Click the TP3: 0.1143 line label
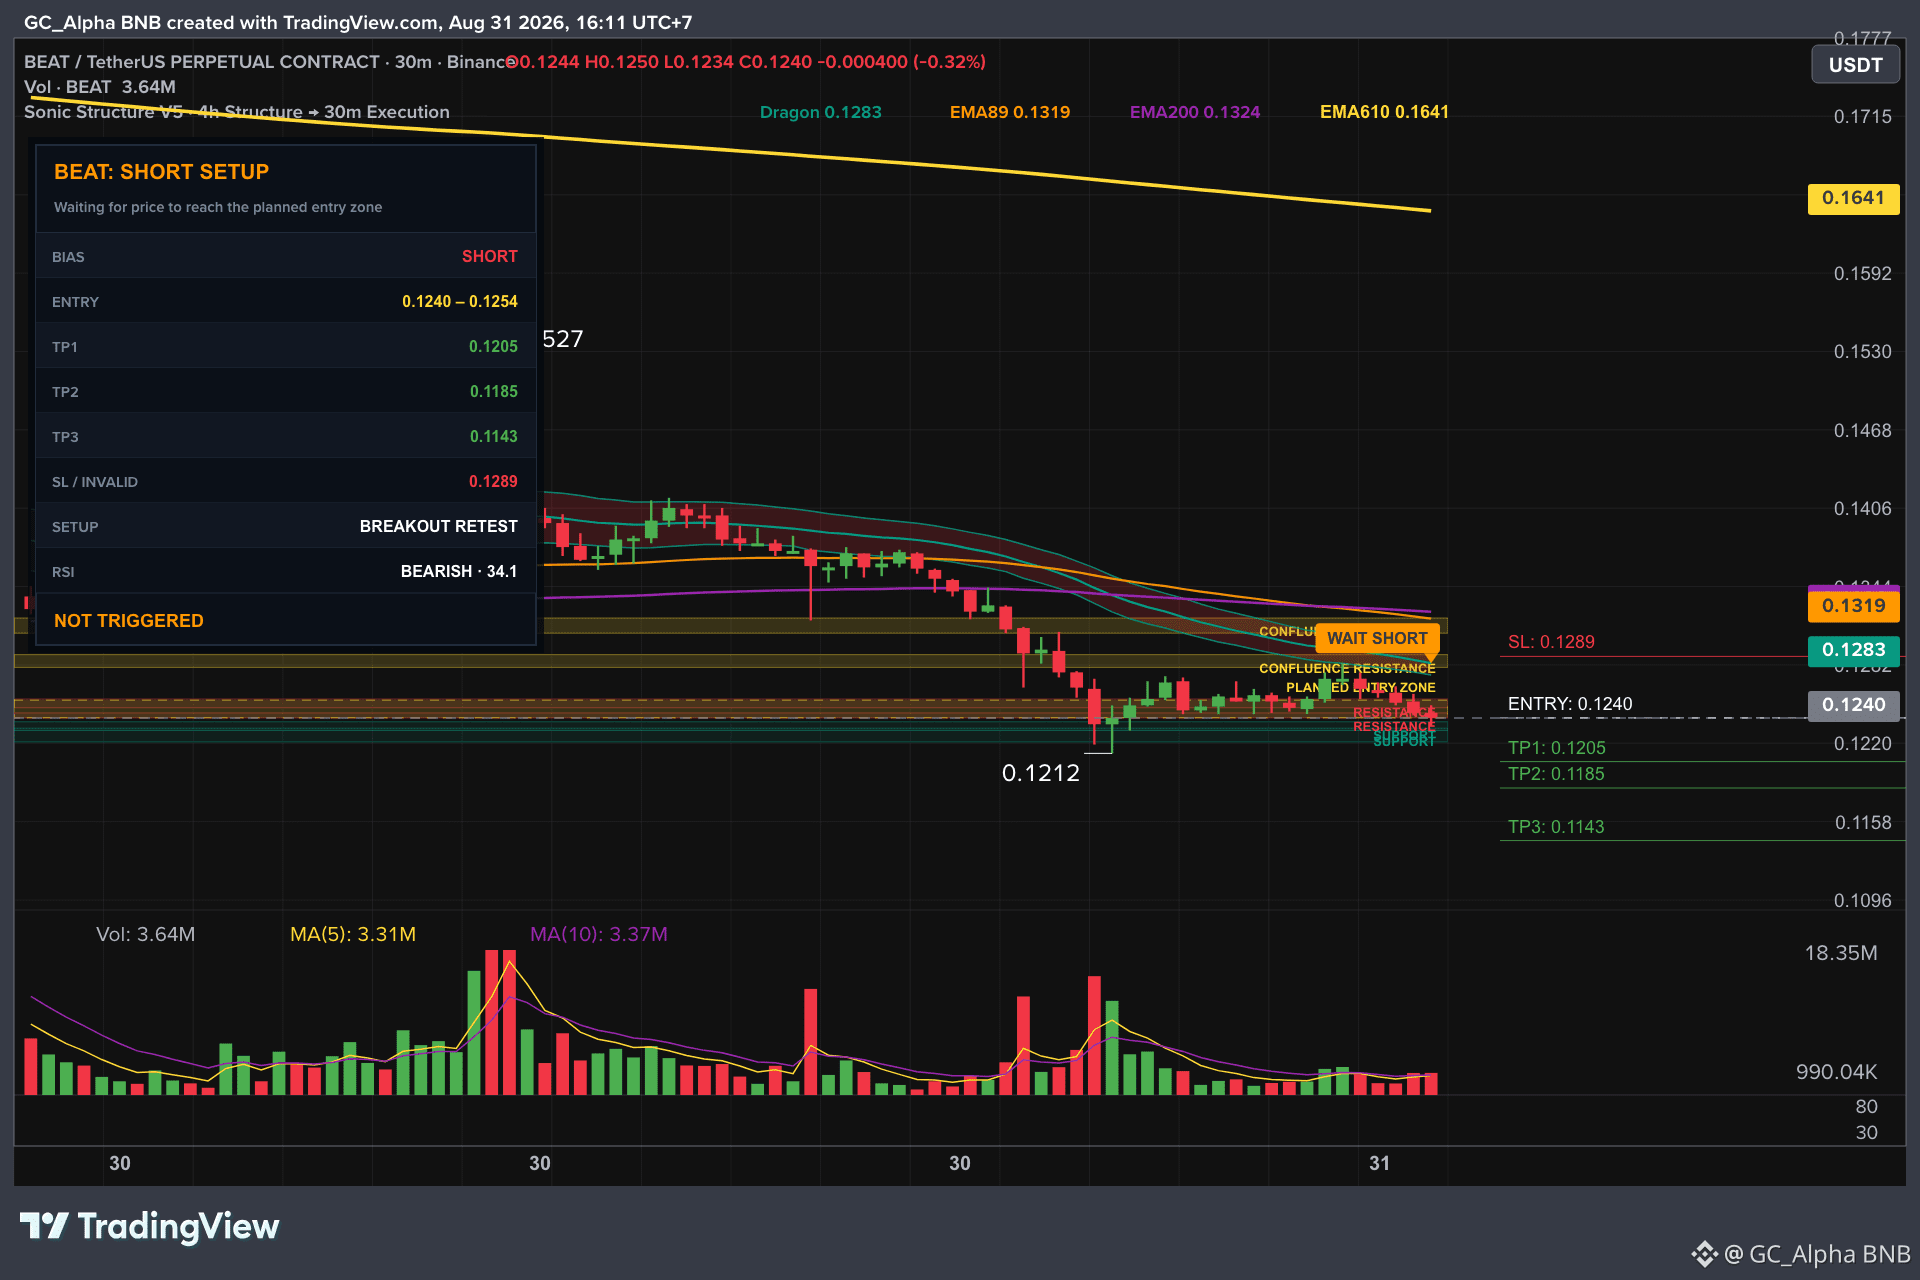1920x1280 pixels. (1556, 827)
